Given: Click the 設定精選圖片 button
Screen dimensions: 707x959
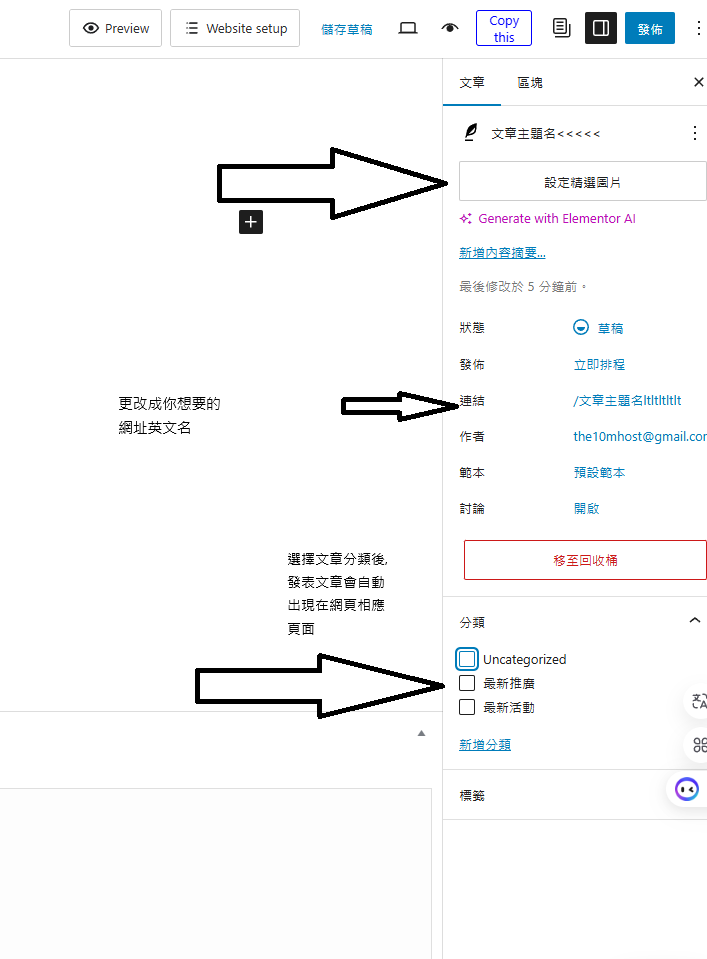Looking at the screenshot, I should (x=582, y=182).
